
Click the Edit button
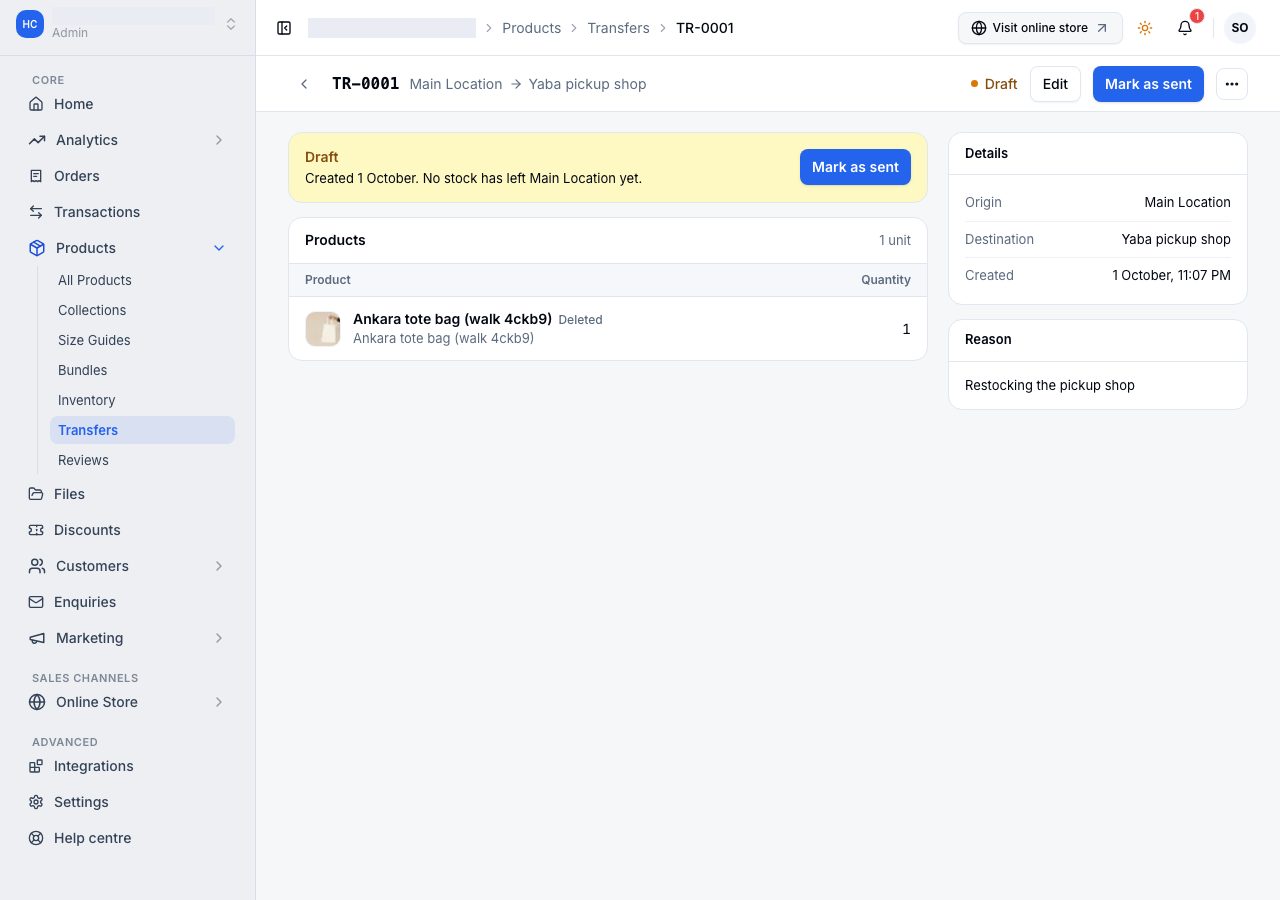[1055, 84]
